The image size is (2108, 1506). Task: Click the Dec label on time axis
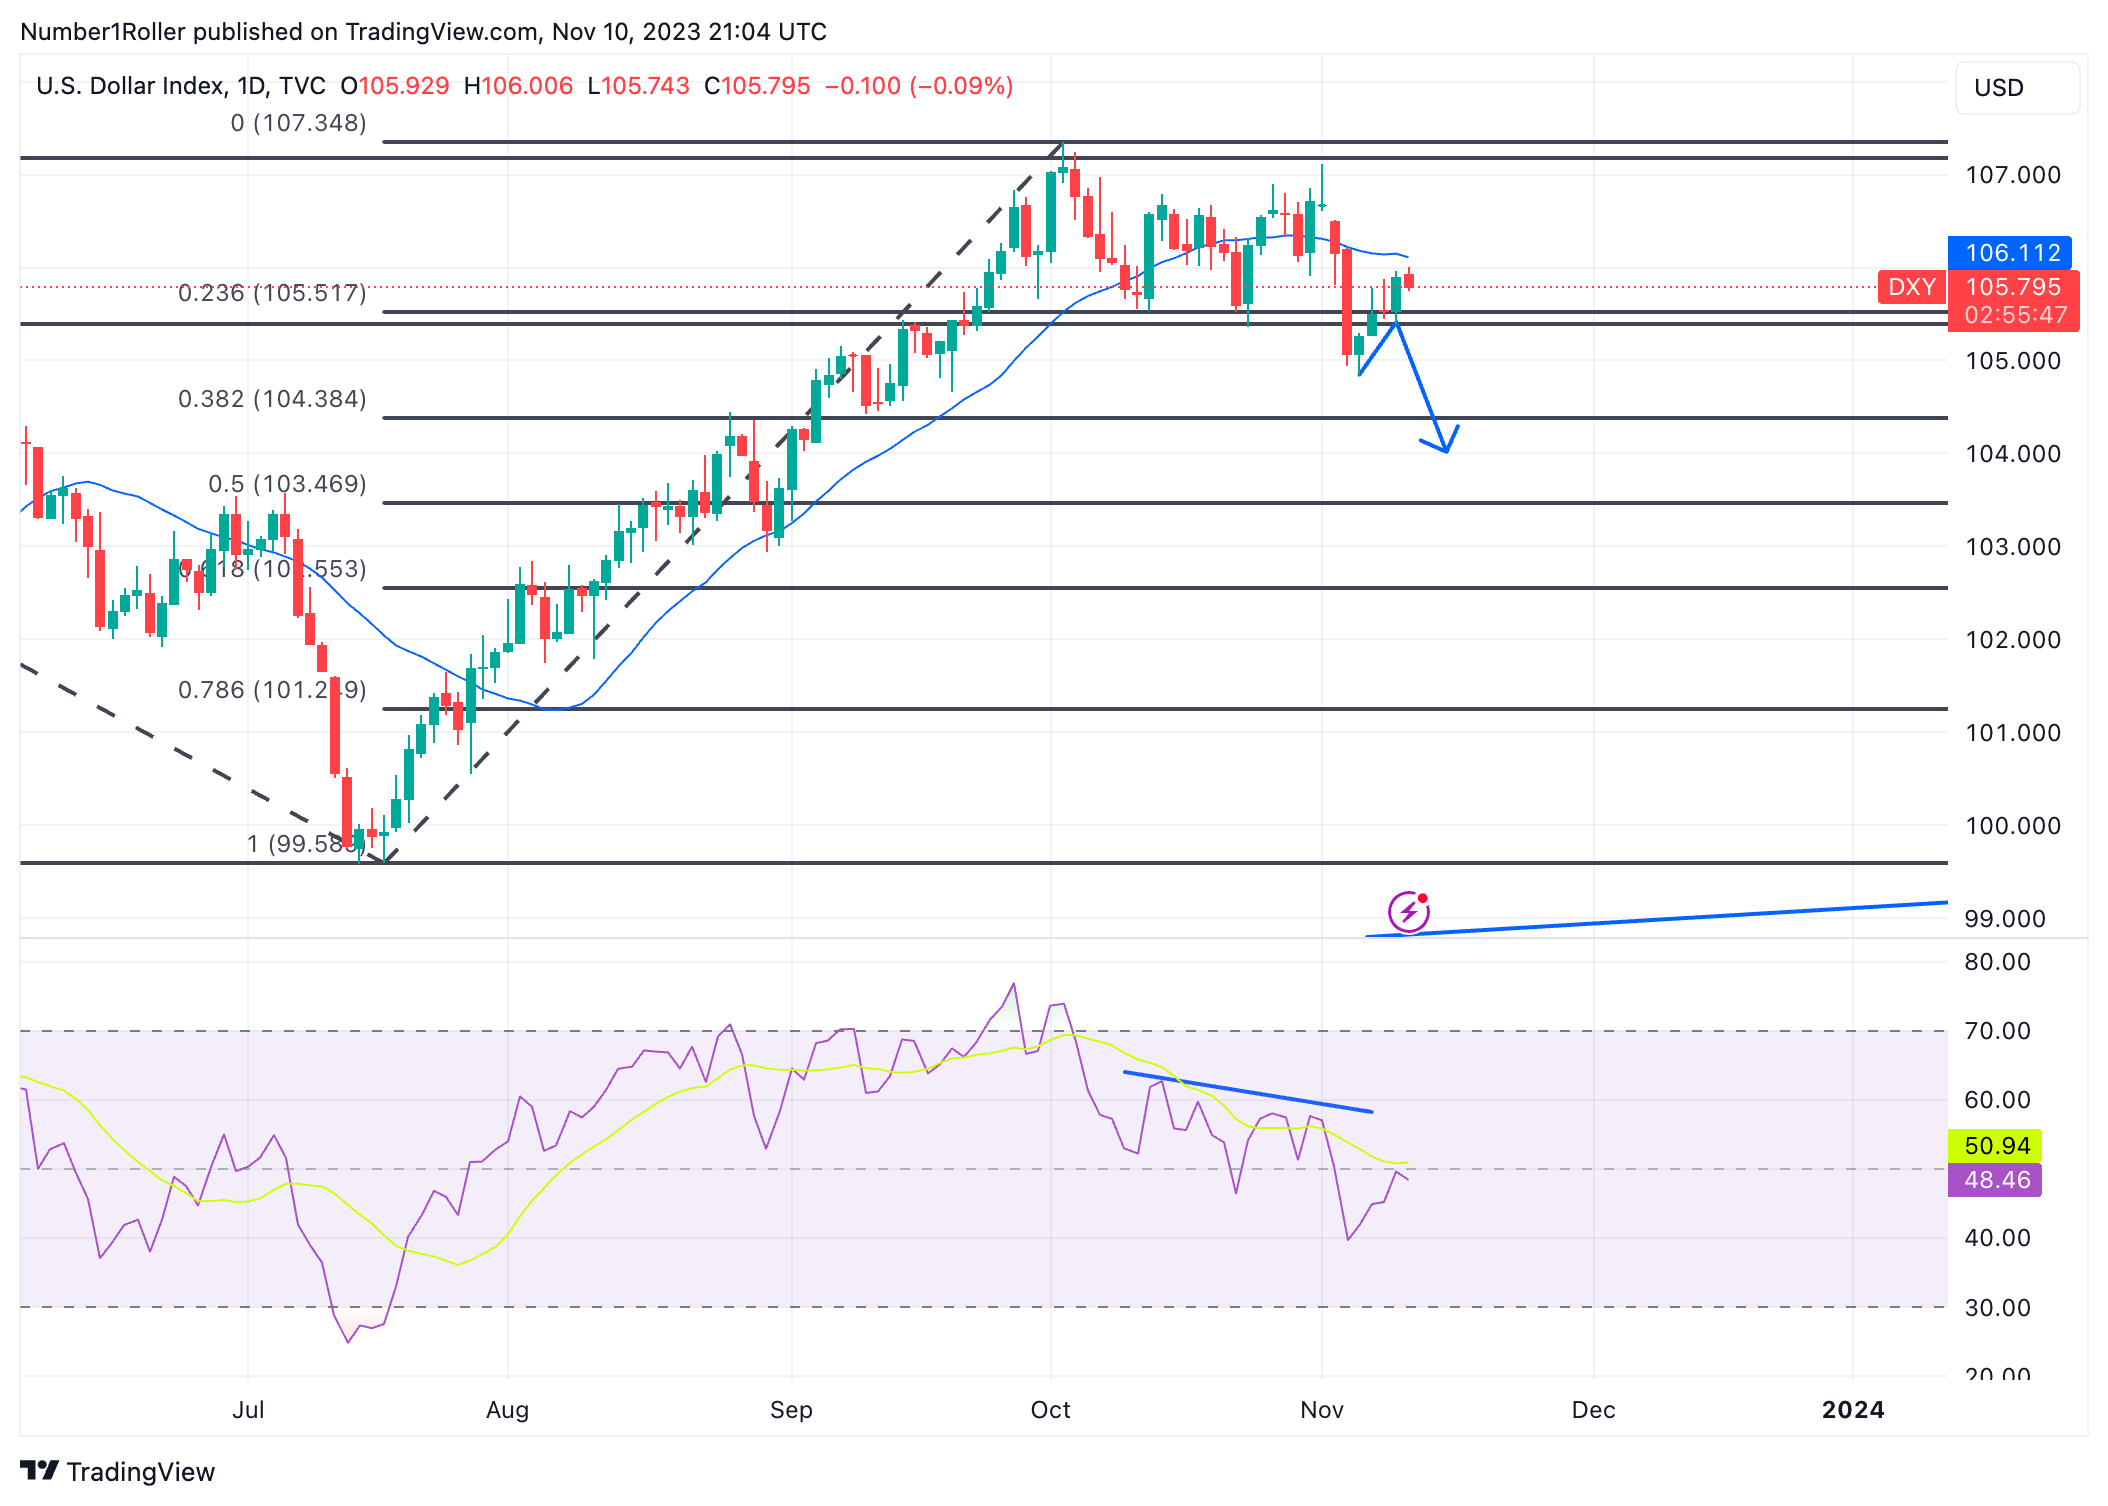pos(1593,1410)
